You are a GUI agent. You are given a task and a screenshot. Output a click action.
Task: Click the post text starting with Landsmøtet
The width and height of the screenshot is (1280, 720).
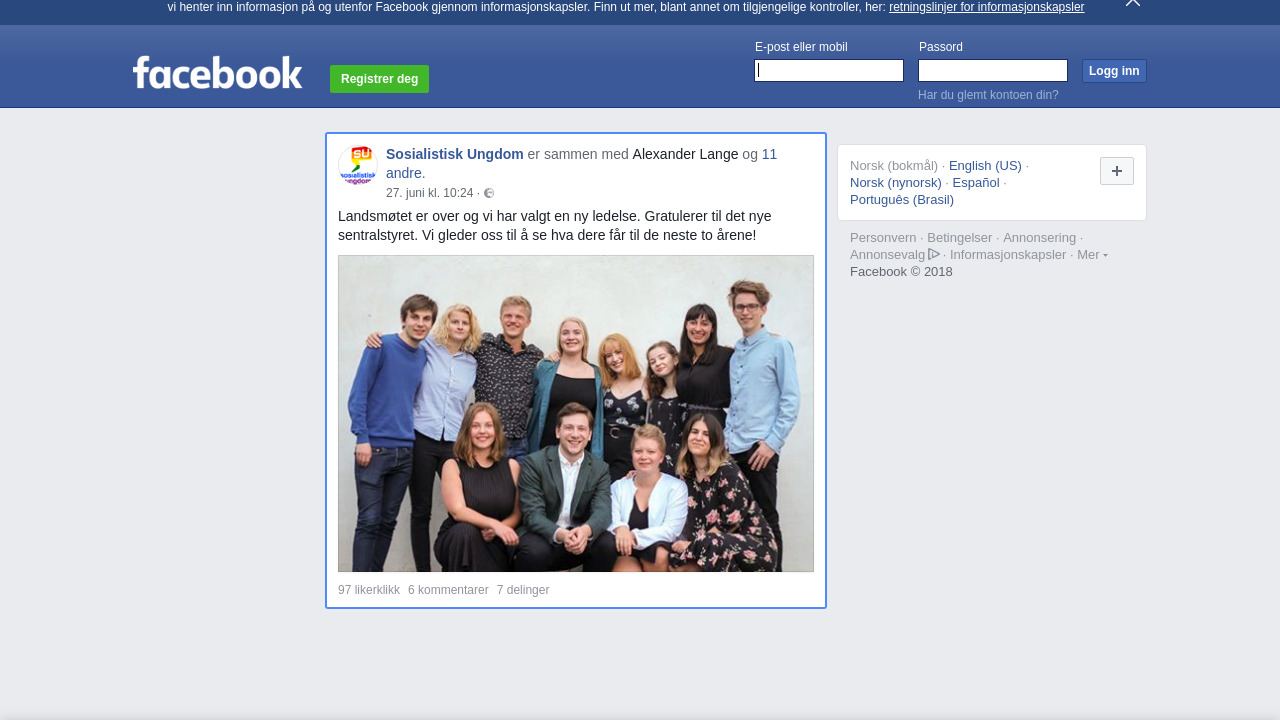(555, 226)
